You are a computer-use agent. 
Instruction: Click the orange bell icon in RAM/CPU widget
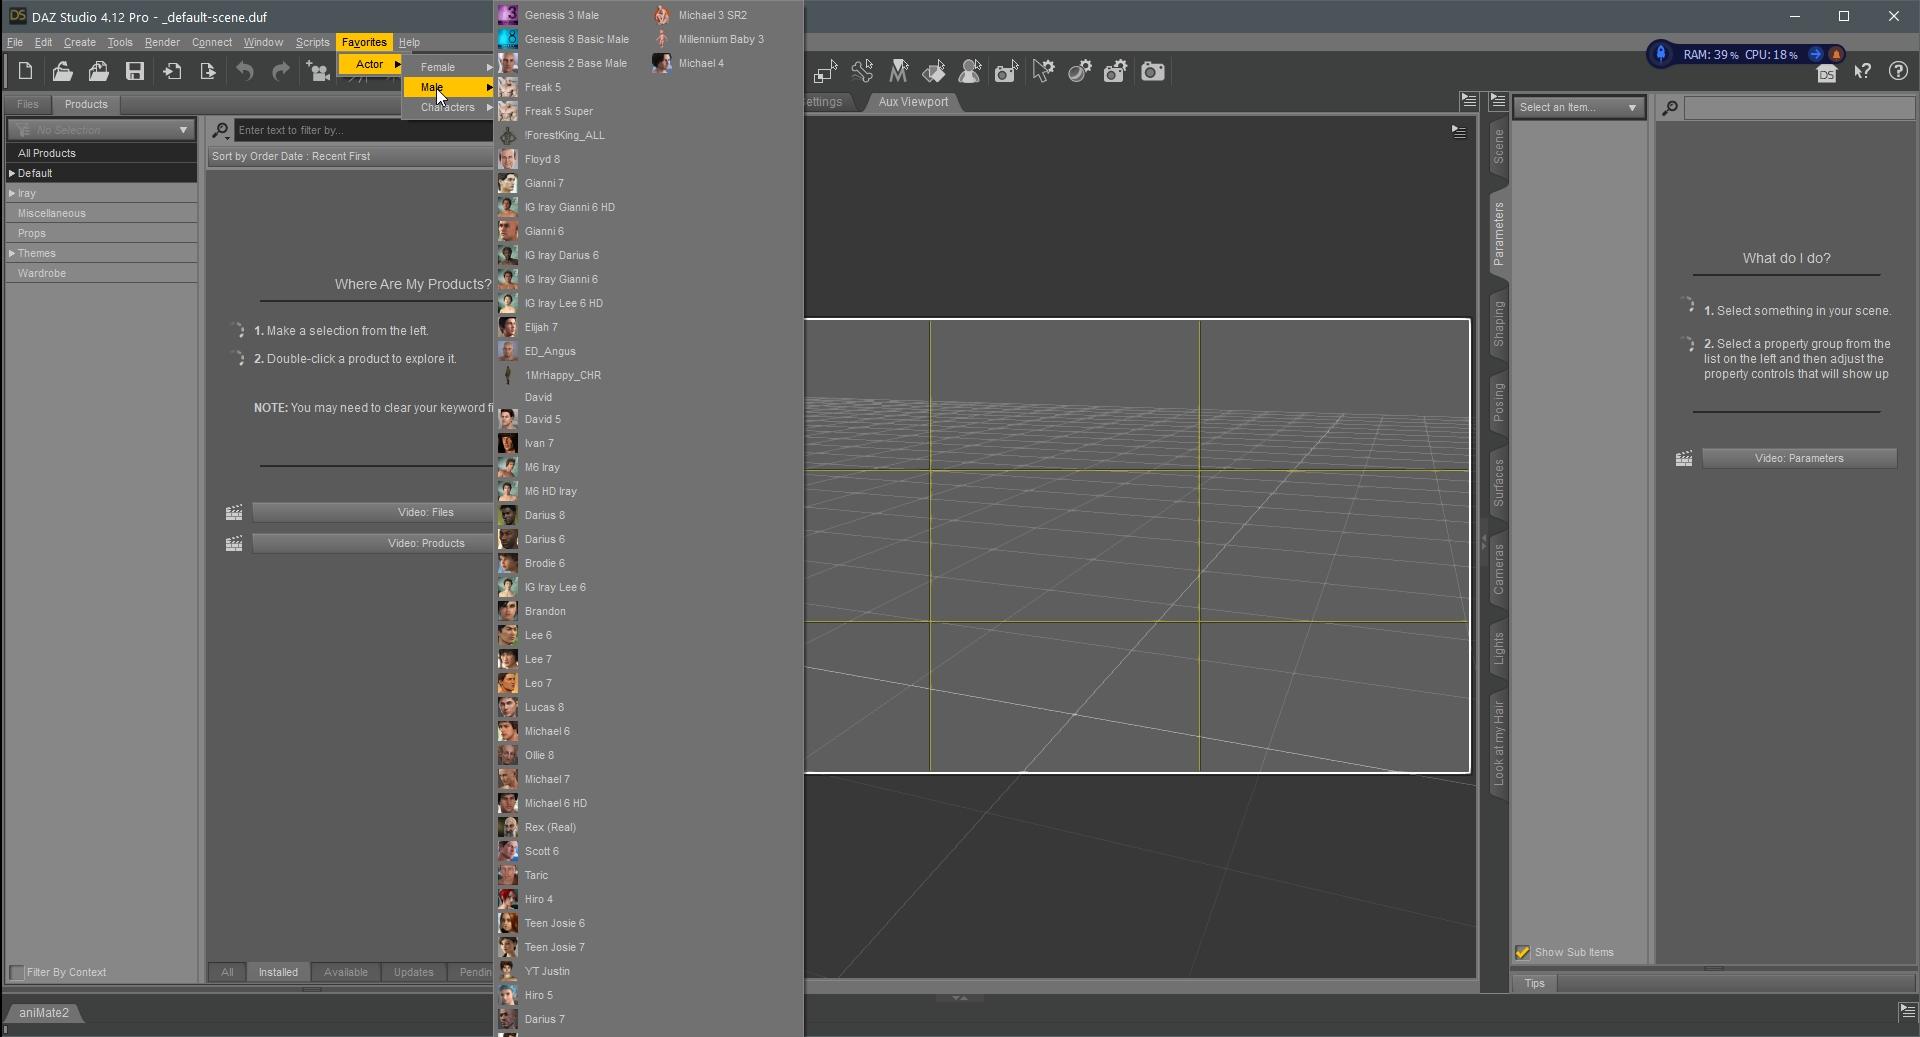1836,55
